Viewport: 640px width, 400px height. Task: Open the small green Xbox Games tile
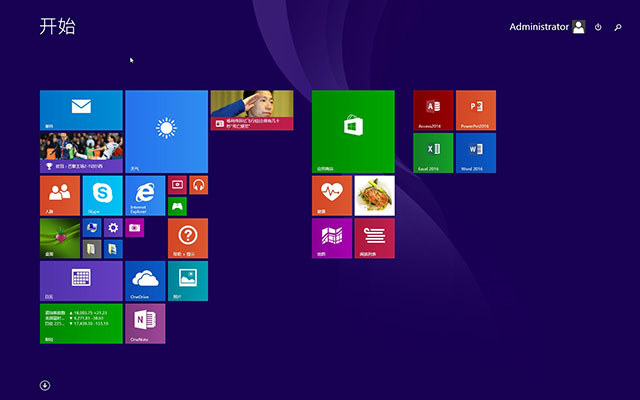pyautogui.click(x=177, y=206)
